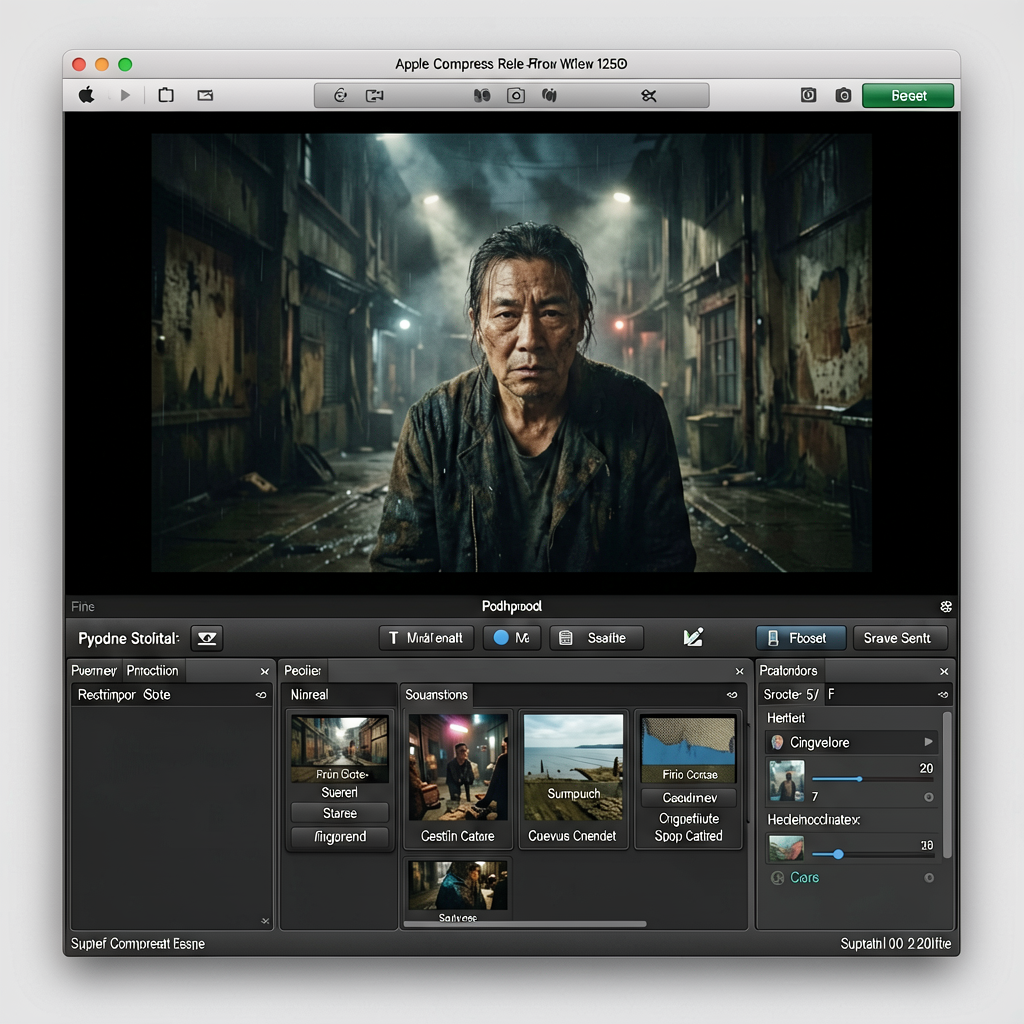
Task: Click the hand-shaped icon in center toolbar
Action: (549, 95)
